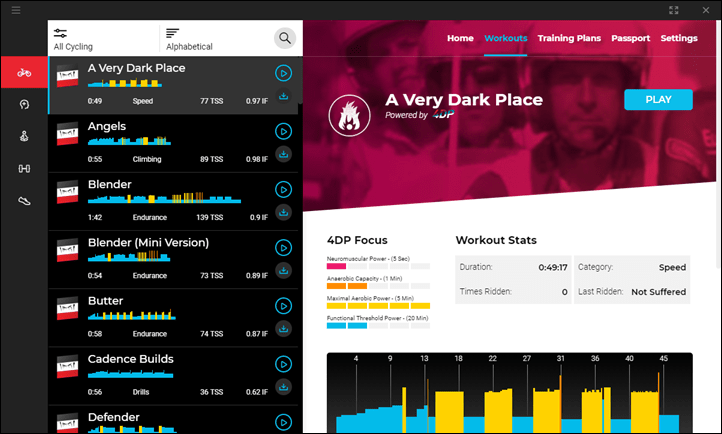Screen dimensions: 722x434
Task: Click the A Very Dark Place thumbnail
Action: [x=67, y=76]
